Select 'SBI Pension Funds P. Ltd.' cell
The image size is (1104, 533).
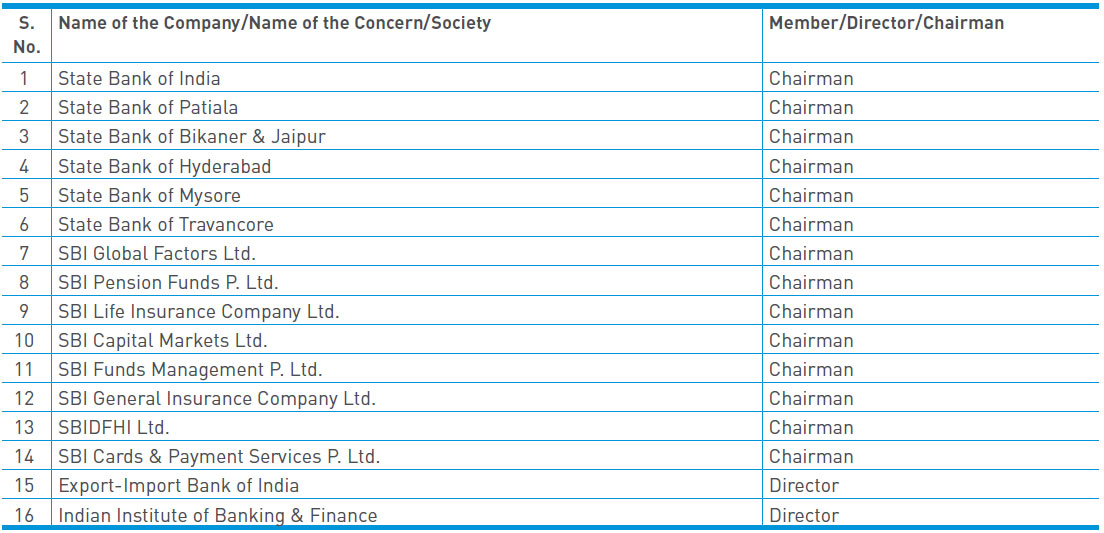click(168, 282)
